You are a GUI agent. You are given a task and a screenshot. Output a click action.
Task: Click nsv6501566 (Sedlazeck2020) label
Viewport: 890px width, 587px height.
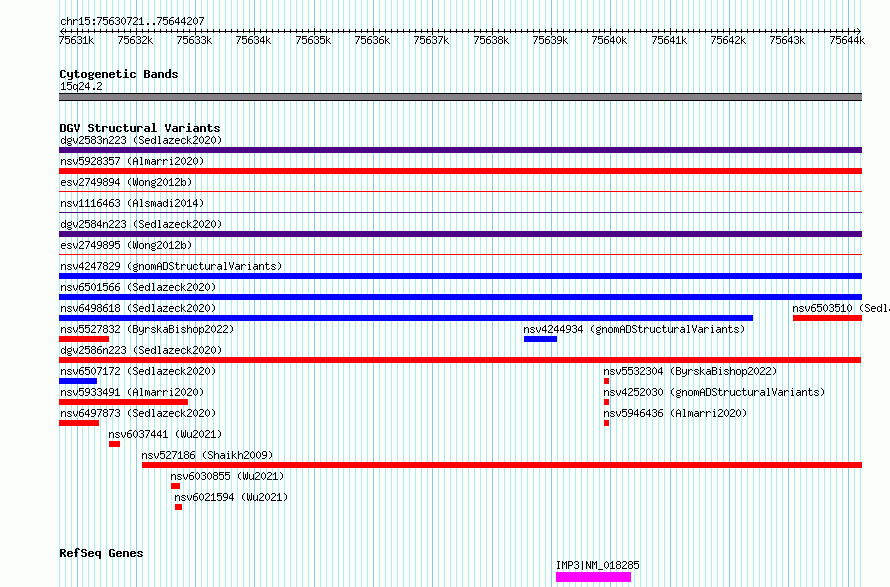[138, 287]
